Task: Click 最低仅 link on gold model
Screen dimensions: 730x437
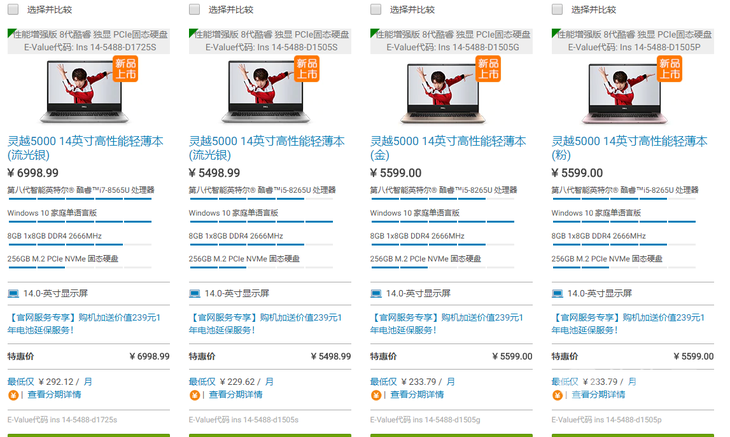Action: 384,382
